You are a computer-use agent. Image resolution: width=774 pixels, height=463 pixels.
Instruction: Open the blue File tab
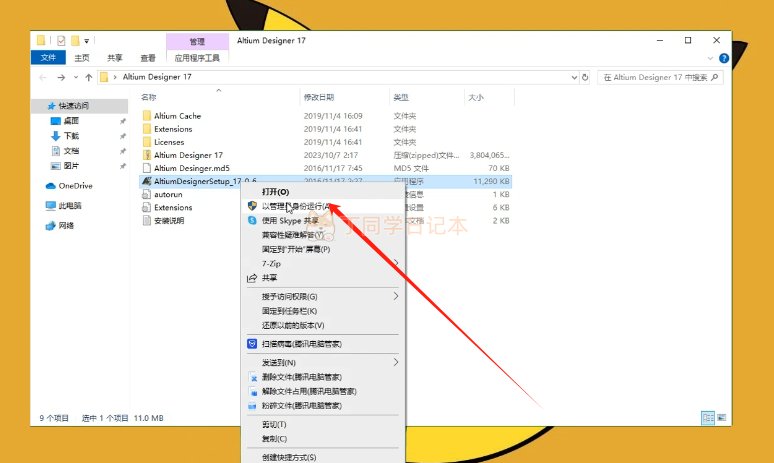coord(48,58)
